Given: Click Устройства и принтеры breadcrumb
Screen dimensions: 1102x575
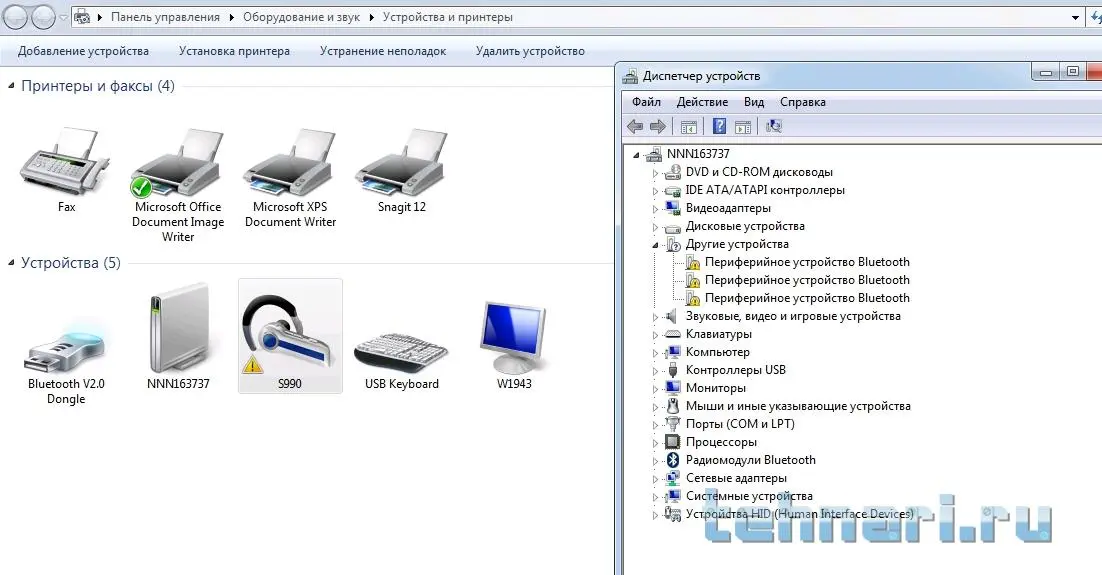Looking at the screenshot, I should pyautogui.click(x=448, y=17).
